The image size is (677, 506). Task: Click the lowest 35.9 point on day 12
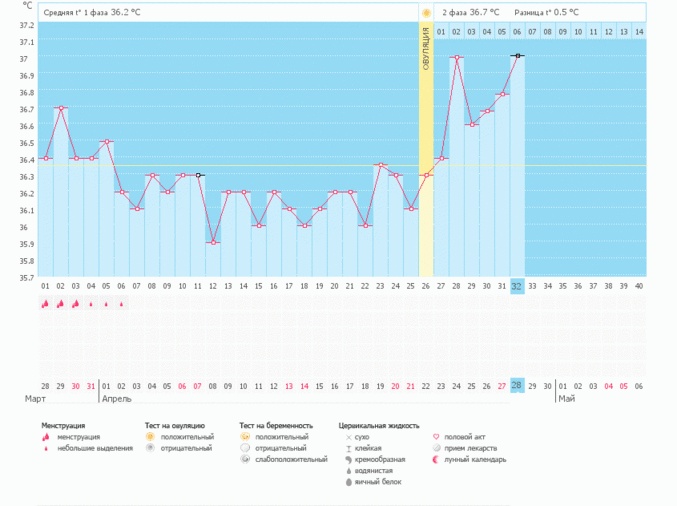(x=213, y=243)
